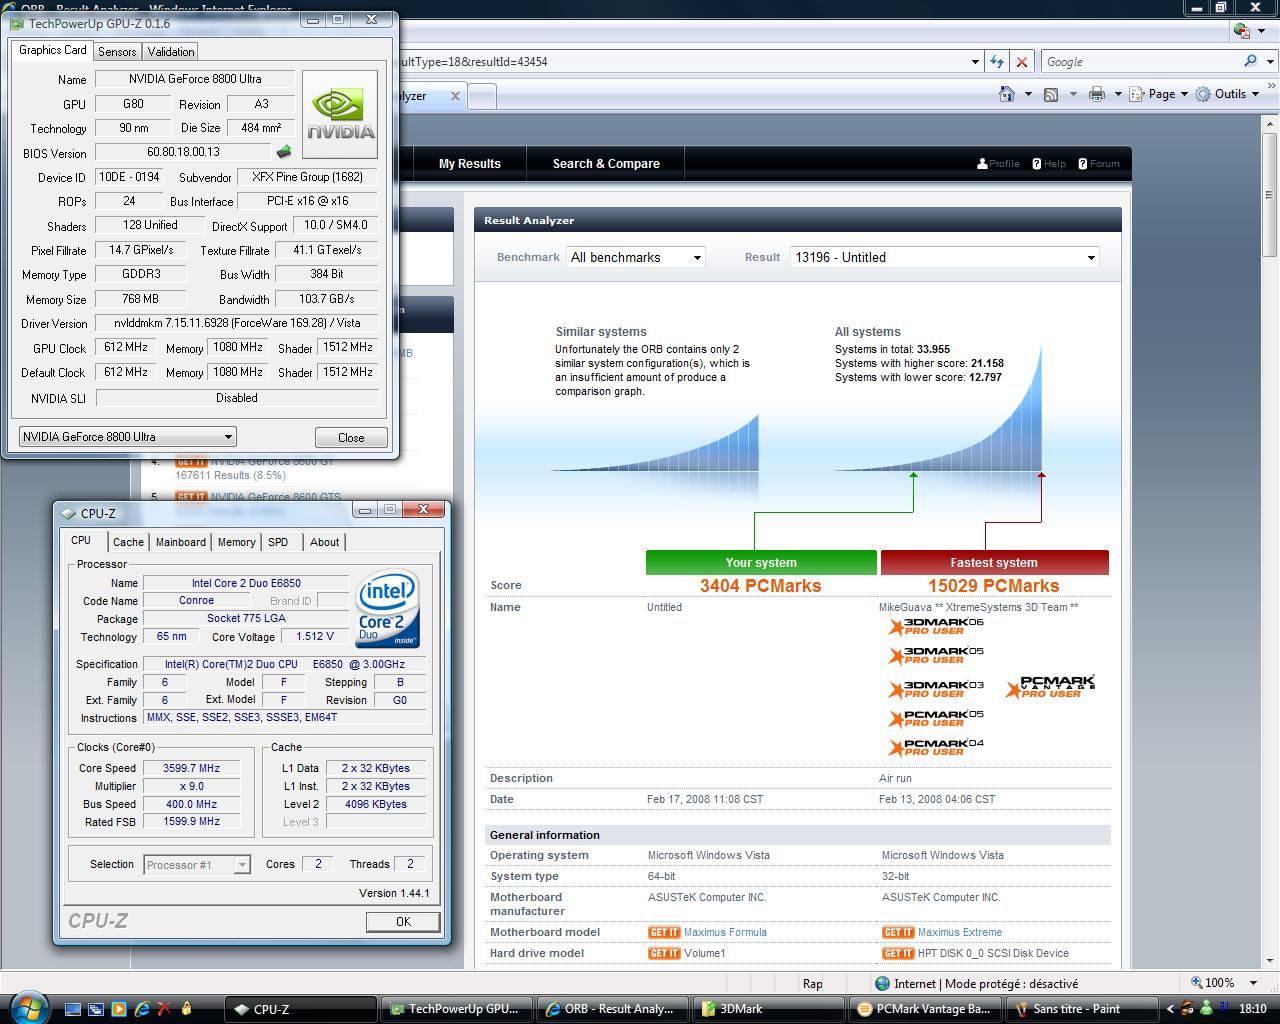Click the red stop-loading X in IE
Image resolution: width=1280 pixels, height=1024 pixels.
(x=1022, y=61)
